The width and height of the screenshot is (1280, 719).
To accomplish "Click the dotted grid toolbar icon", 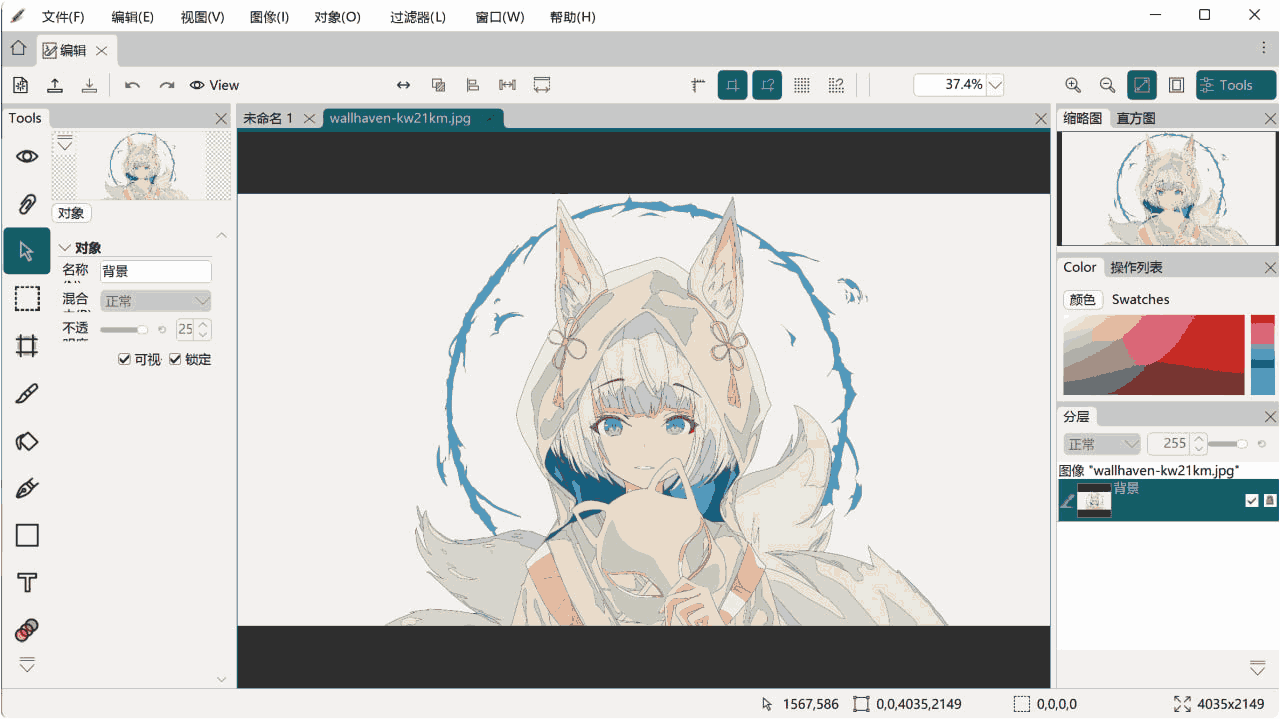I will coord(802,85).
